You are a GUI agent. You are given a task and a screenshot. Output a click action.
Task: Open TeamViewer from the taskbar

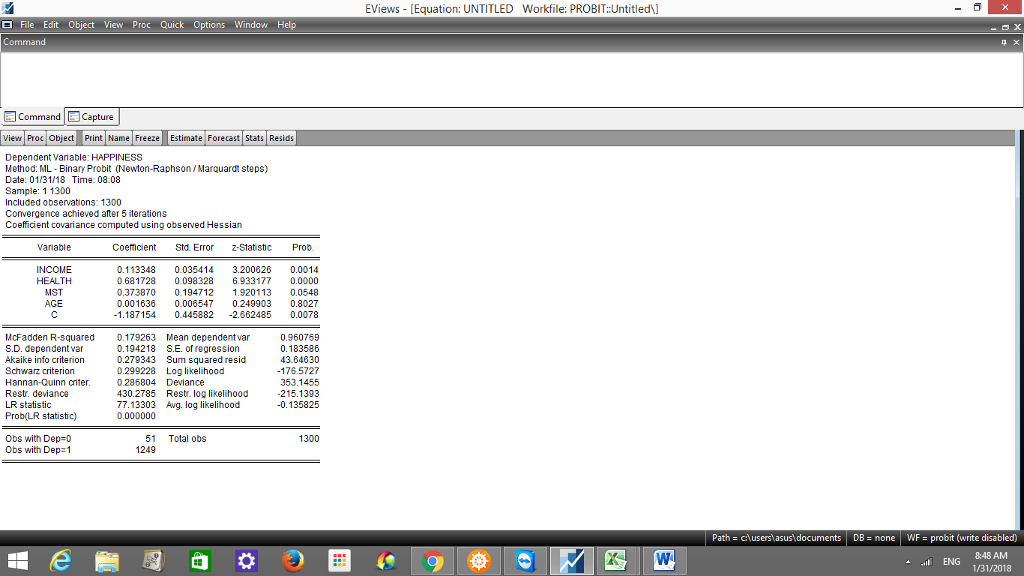(x=525, y=560)
